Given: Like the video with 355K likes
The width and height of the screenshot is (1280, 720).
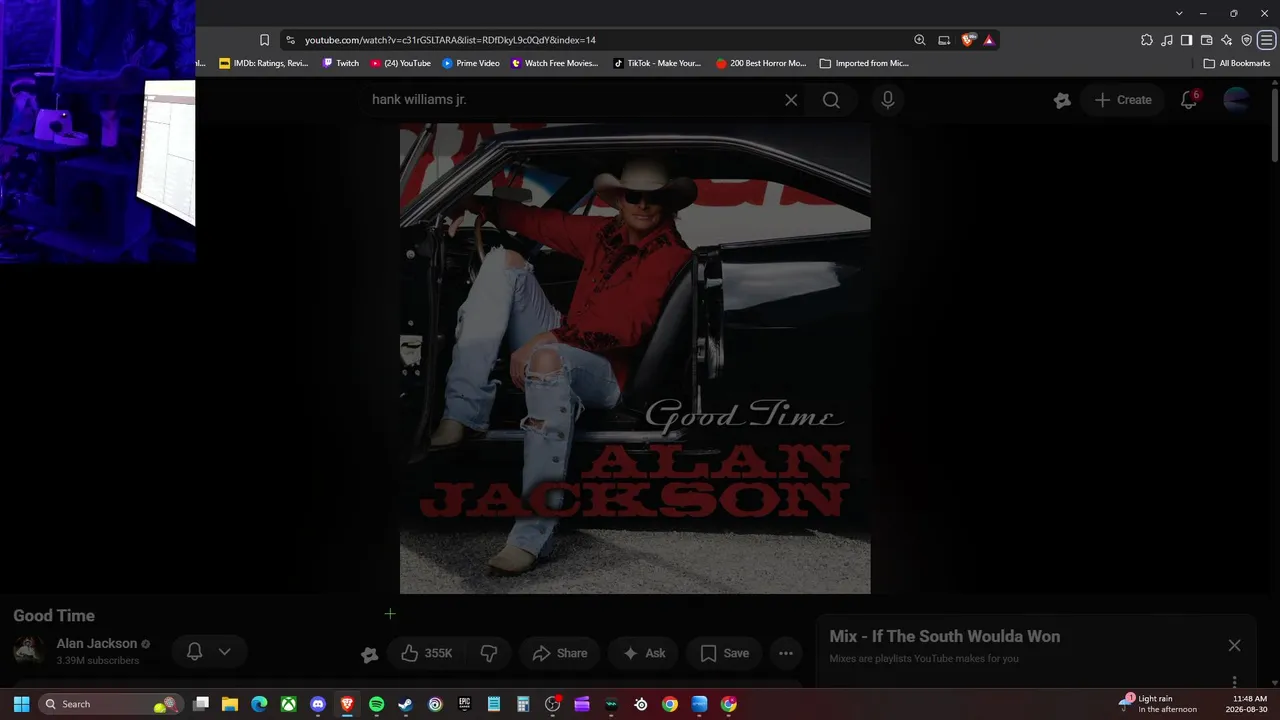Looking at the screenshot, I should [427, 653].
